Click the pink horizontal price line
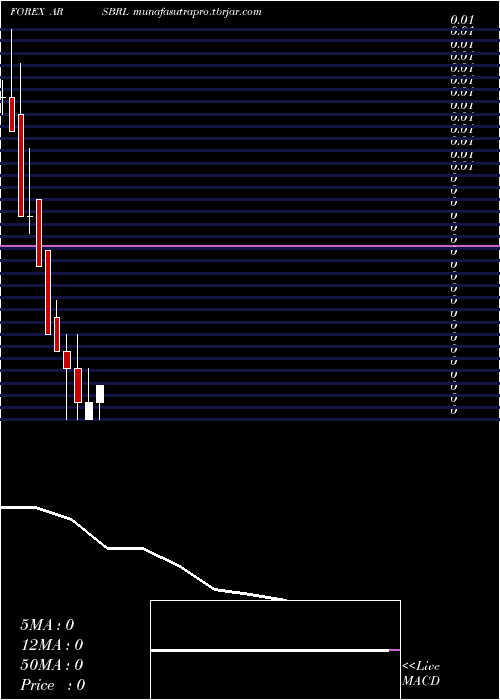This screenshot has height=700, width=500. pyautogui.click(x=250, y=246)
